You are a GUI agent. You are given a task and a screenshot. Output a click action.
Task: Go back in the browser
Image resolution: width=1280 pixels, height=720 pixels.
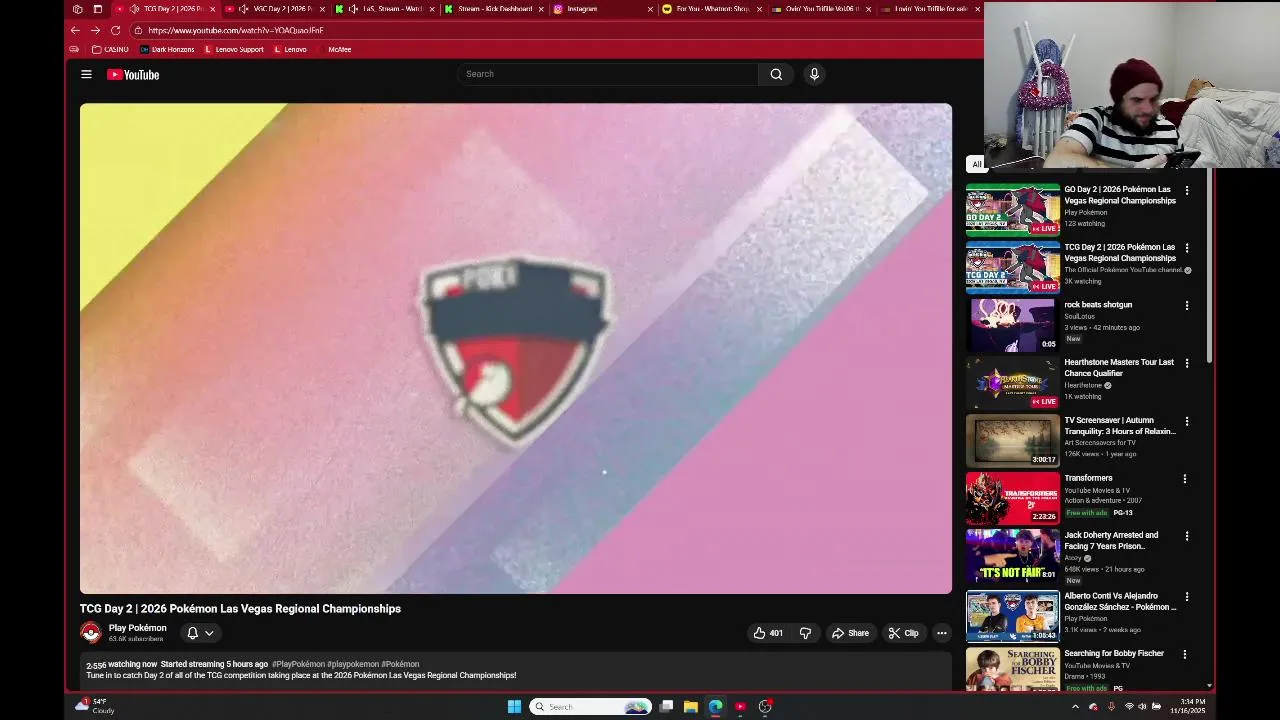75,30
